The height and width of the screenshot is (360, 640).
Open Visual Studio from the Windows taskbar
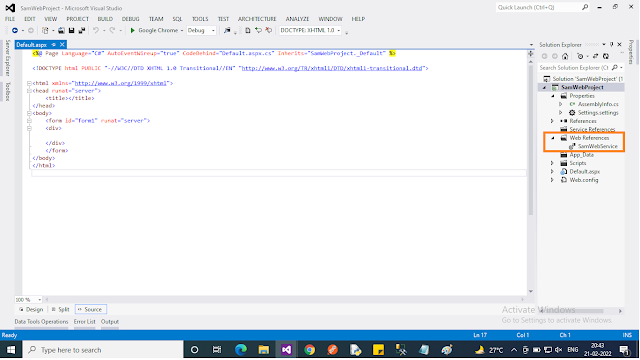[x=287, y=350]
